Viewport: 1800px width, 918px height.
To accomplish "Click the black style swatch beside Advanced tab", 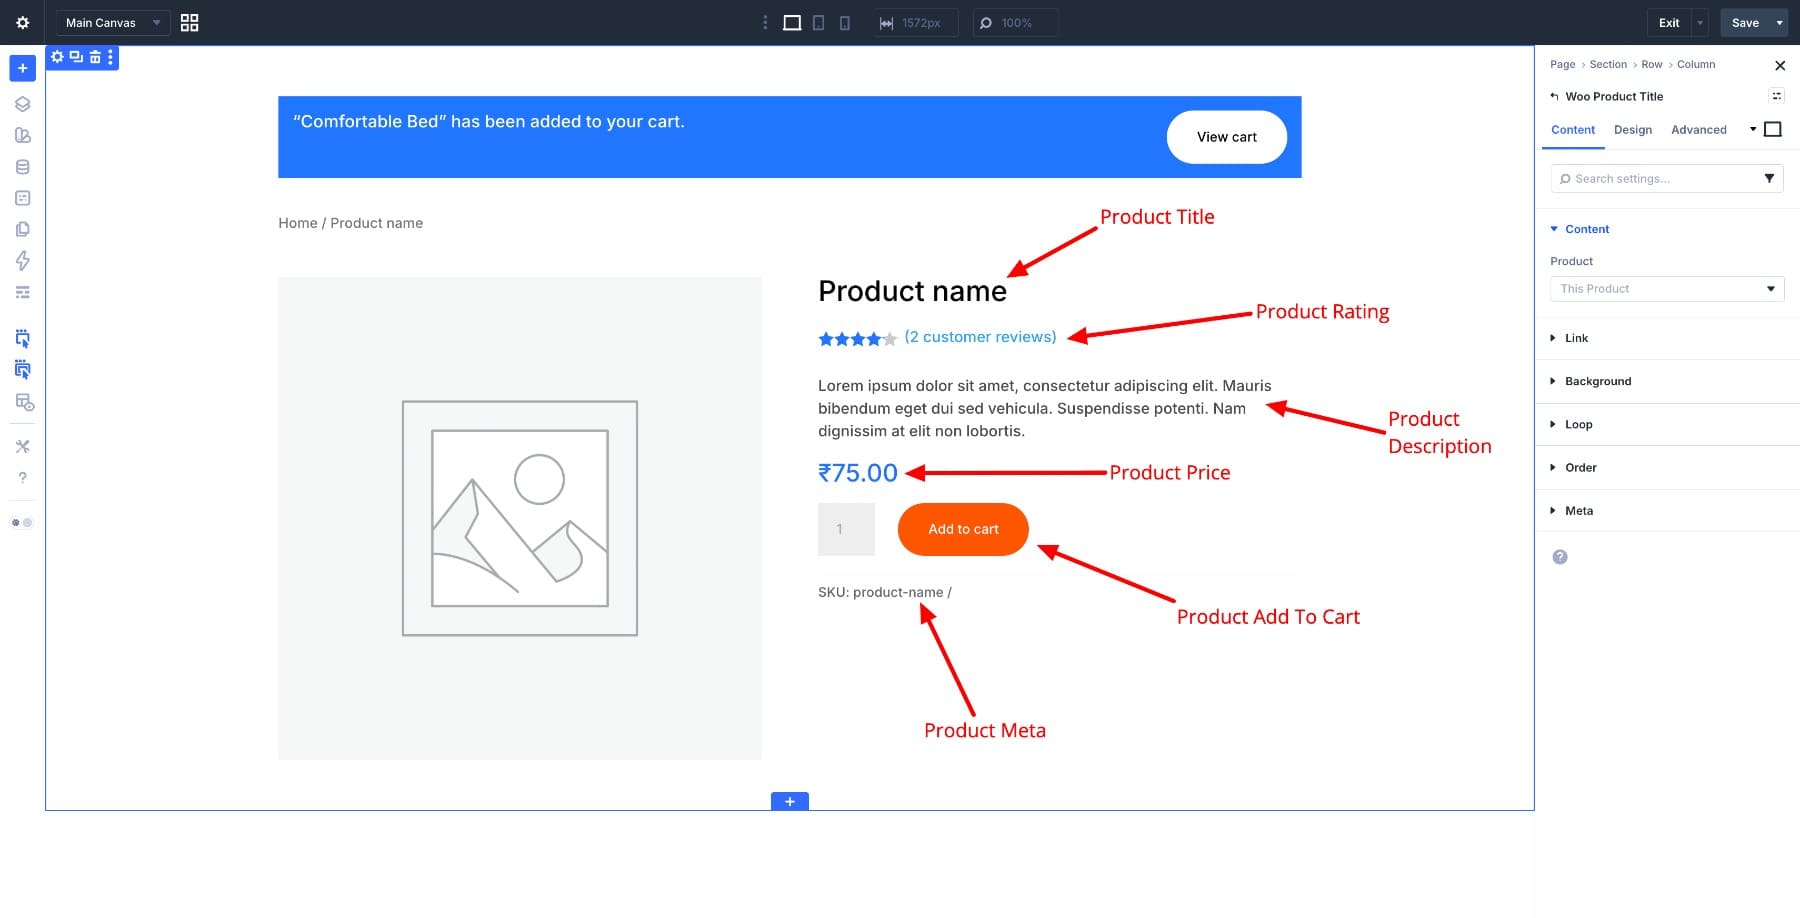I will (x=1773, y=129).
